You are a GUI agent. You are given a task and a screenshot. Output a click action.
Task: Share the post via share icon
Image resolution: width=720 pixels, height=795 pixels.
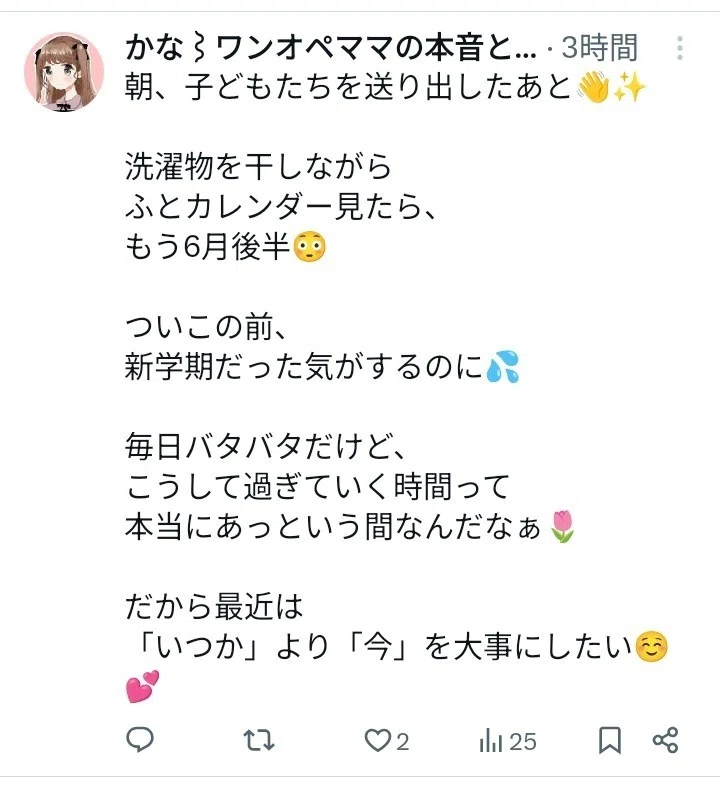tap(665, 740)
